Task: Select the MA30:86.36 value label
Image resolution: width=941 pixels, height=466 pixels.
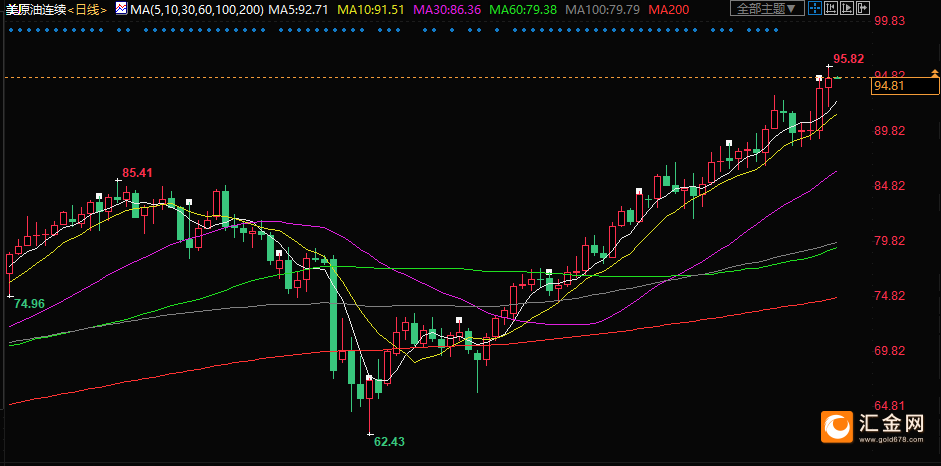Action: (448, 10)
